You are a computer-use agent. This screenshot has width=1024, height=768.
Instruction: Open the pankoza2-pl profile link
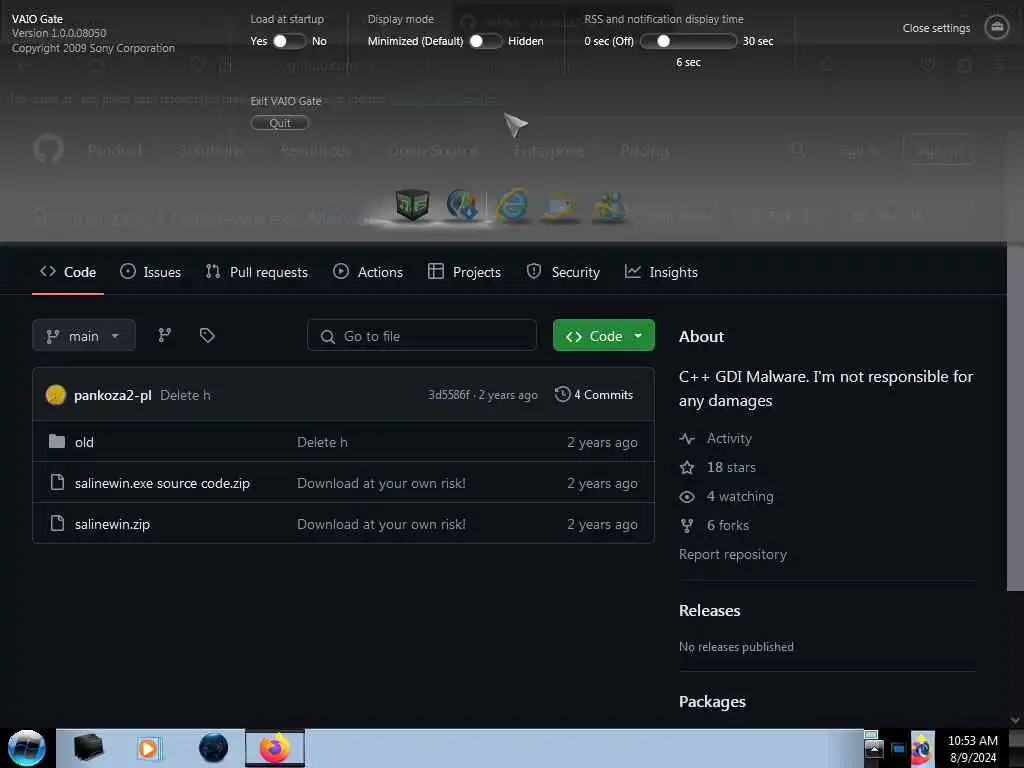112,395
